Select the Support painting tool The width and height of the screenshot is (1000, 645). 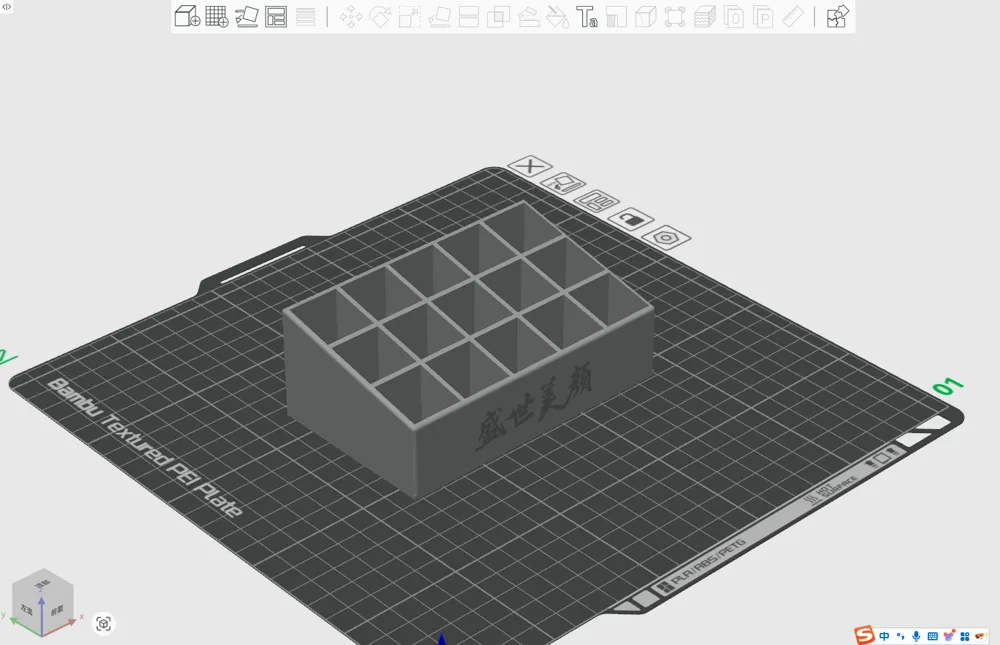coord(528,17)
